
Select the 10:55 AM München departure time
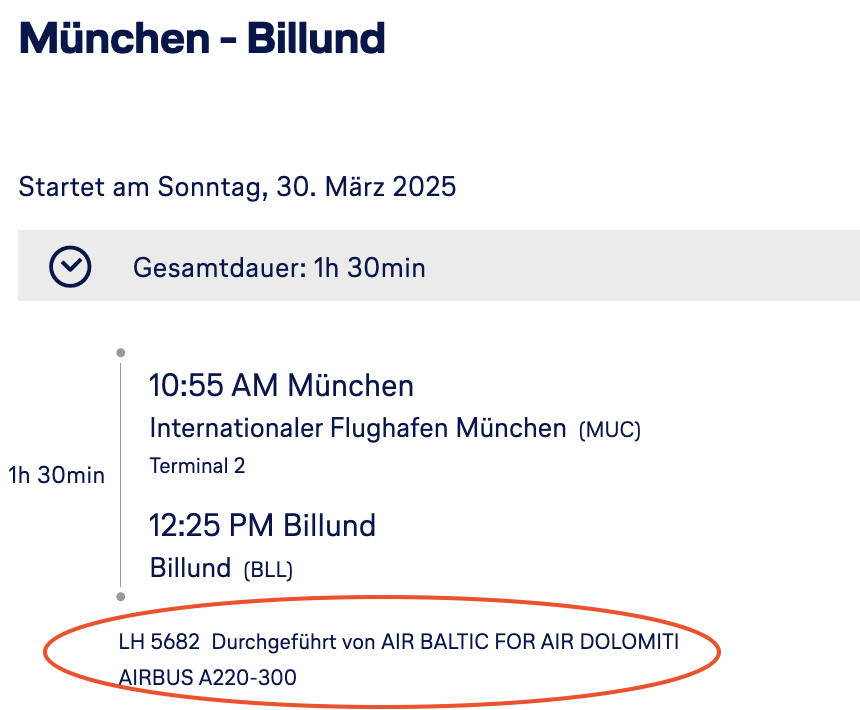[x=281, y=385]
